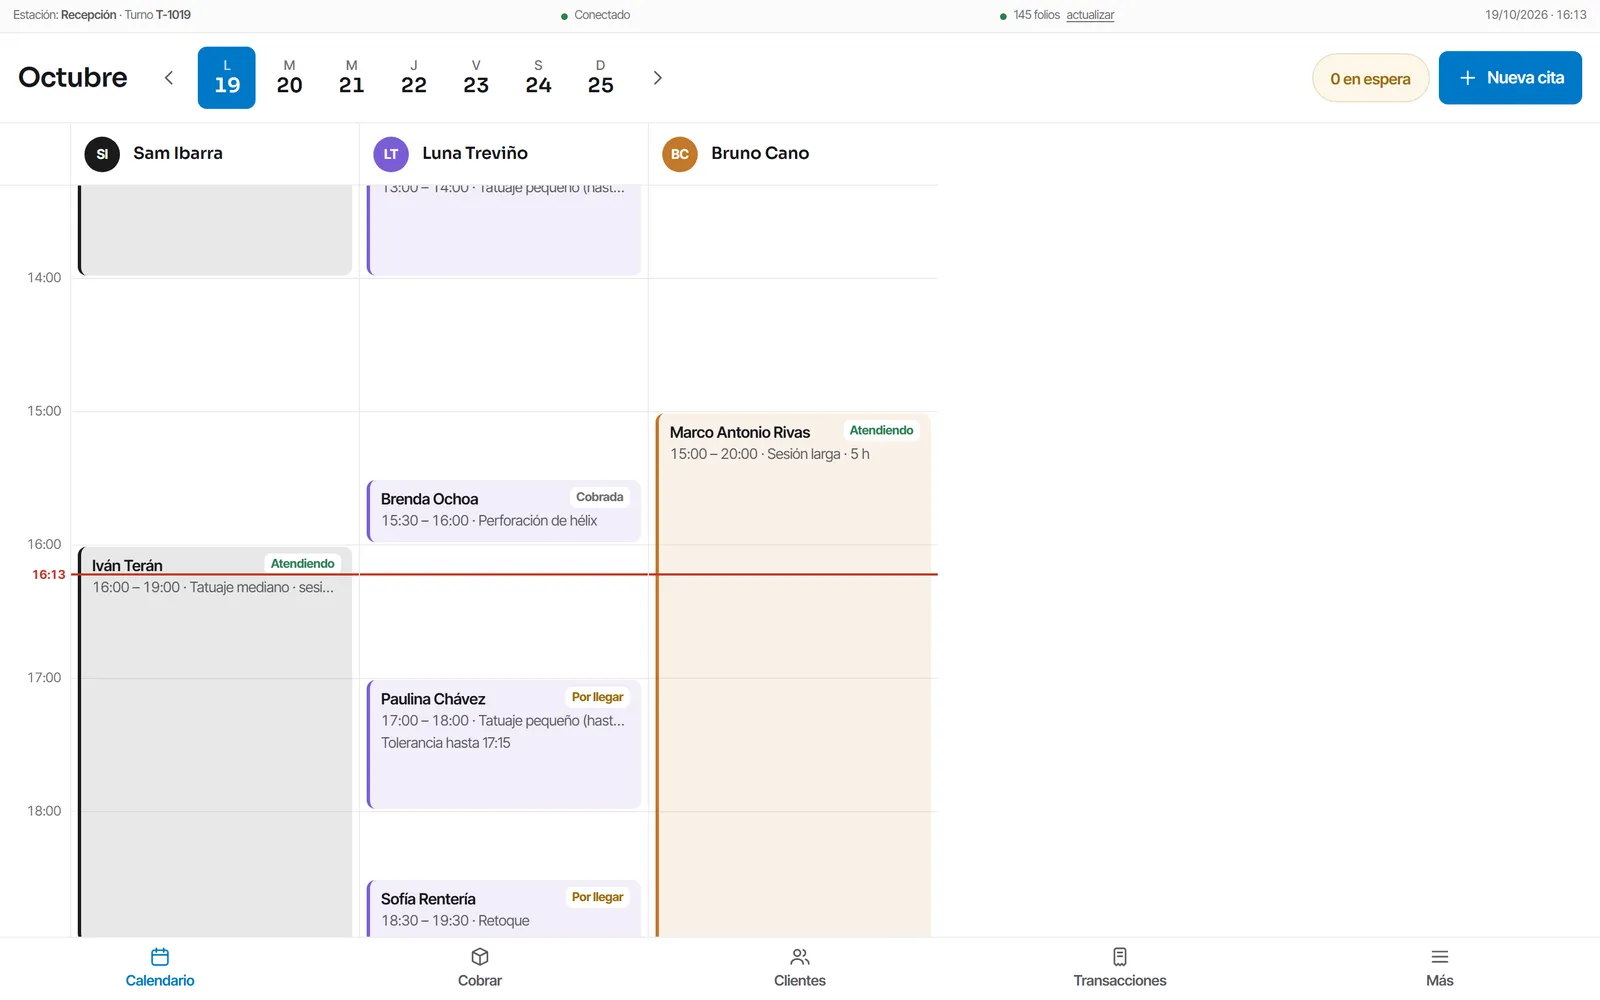Click the Sam Ibarra column name
Viewport: 1600px width, 1000px height.
tap(178, 153)
